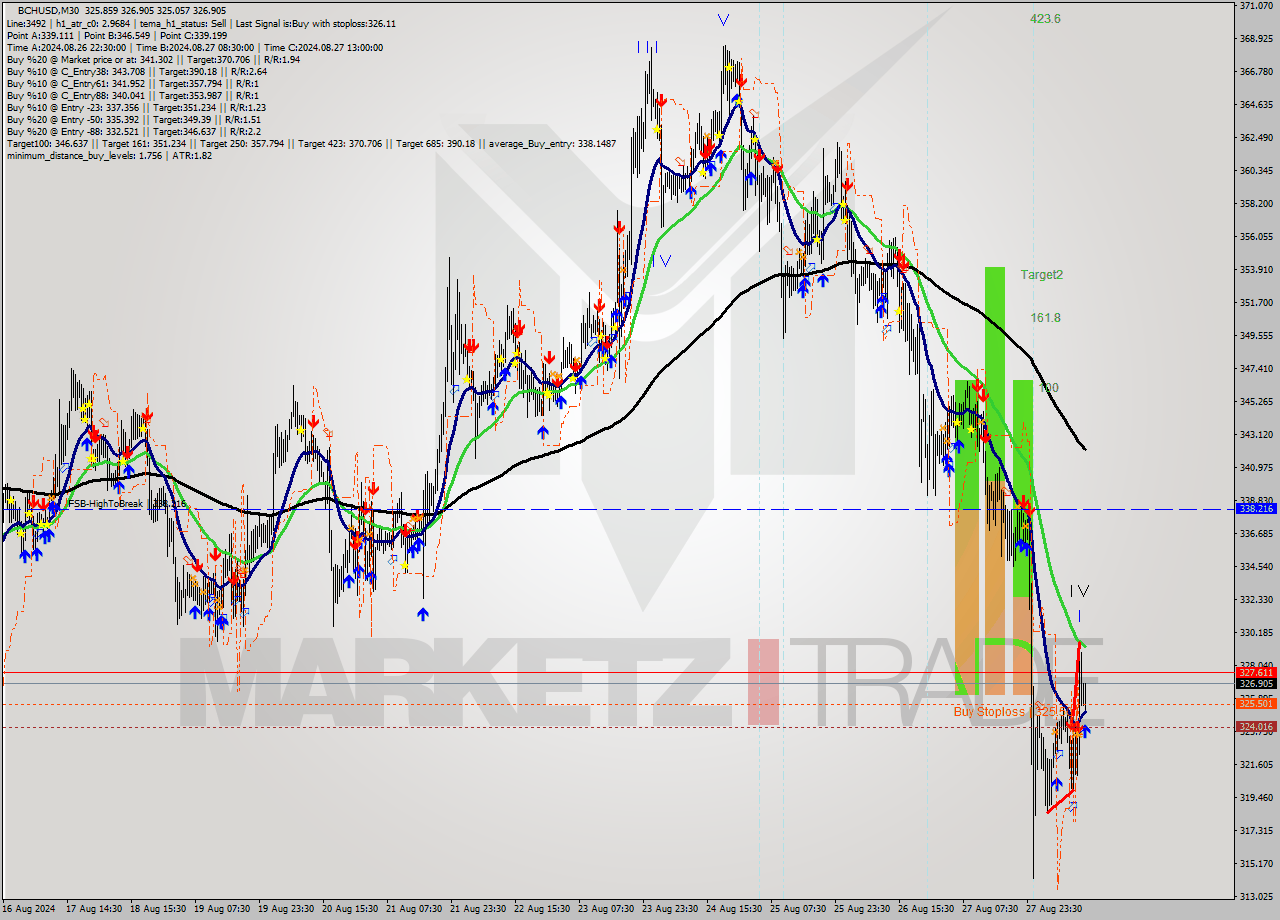The height and width of the screenshot is (920, 1280).
Task: Click the '18 Aug 15:30' time axis label
Action: 157,909
